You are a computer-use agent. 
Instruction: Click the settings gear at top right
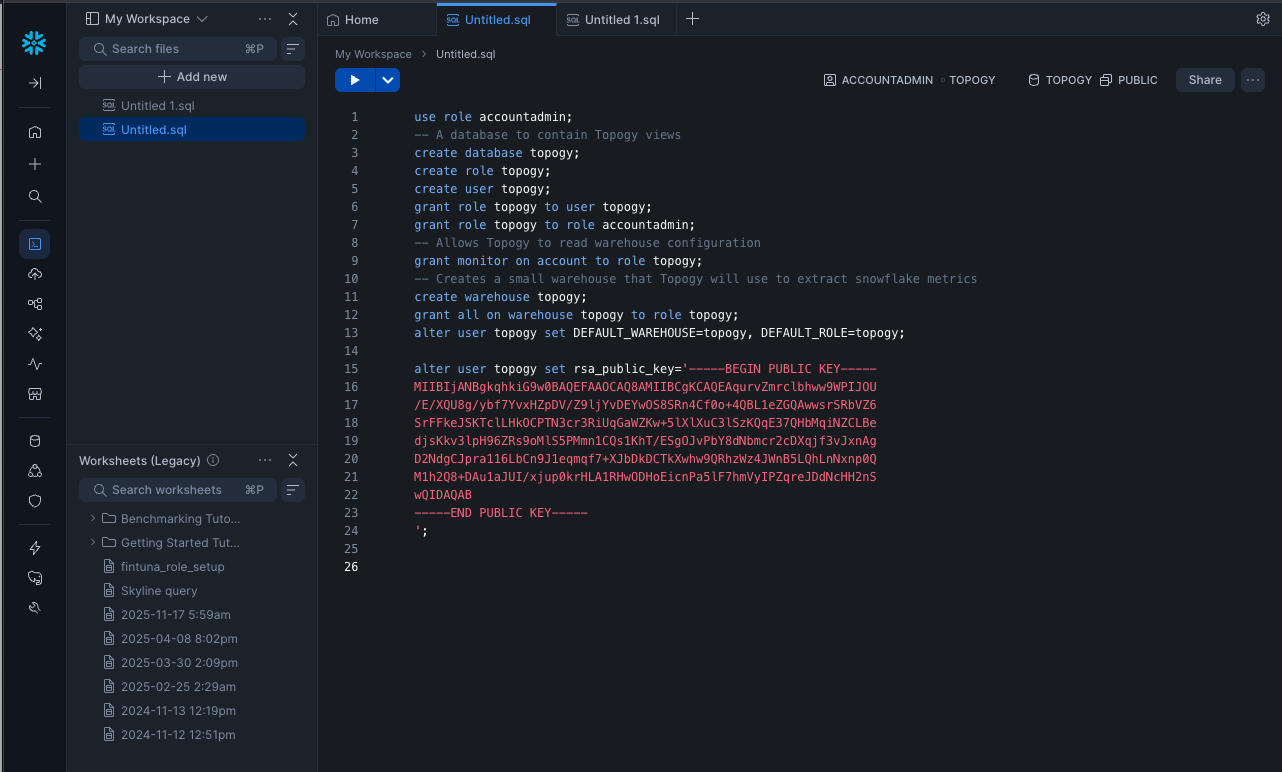coord(1263,19)
